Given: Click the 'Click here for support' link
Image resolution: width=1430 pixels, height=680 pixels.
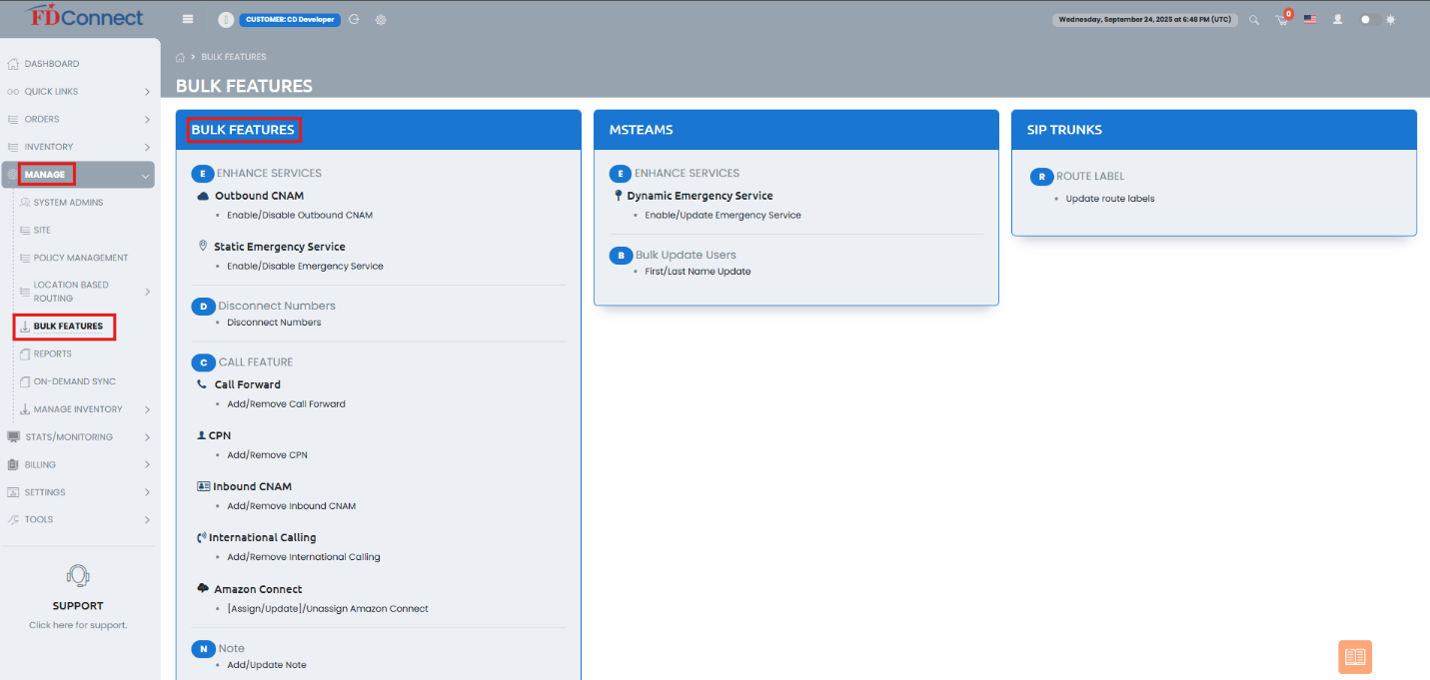Looking at the screenshot, I should [x=78, y=625].
